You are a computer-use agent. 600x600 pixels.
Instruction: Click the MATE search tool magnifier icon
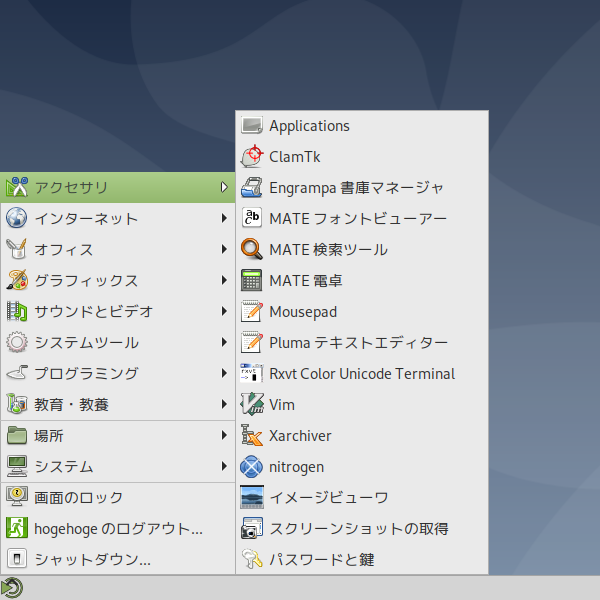pyautogui.click(x=251, y=249)
